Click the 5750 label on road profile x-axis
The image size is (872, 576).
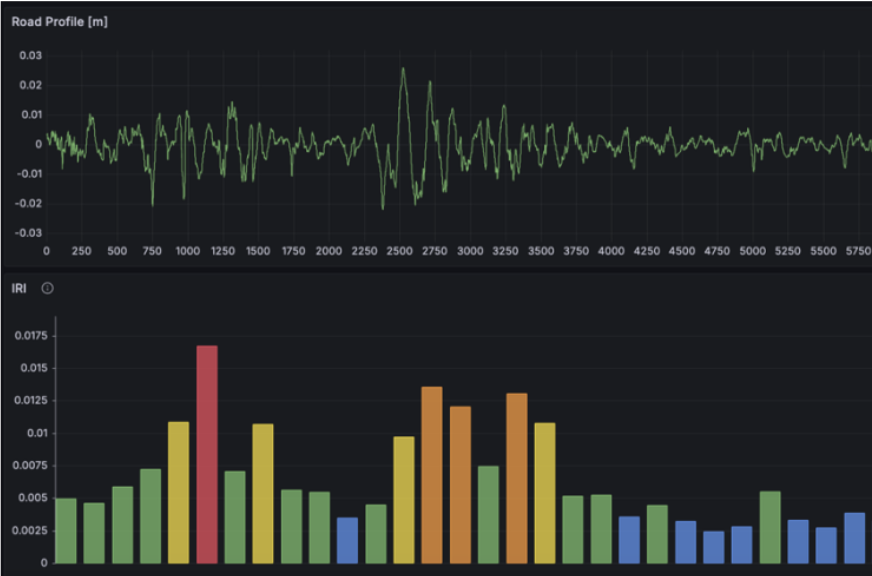tap(858, 251)
